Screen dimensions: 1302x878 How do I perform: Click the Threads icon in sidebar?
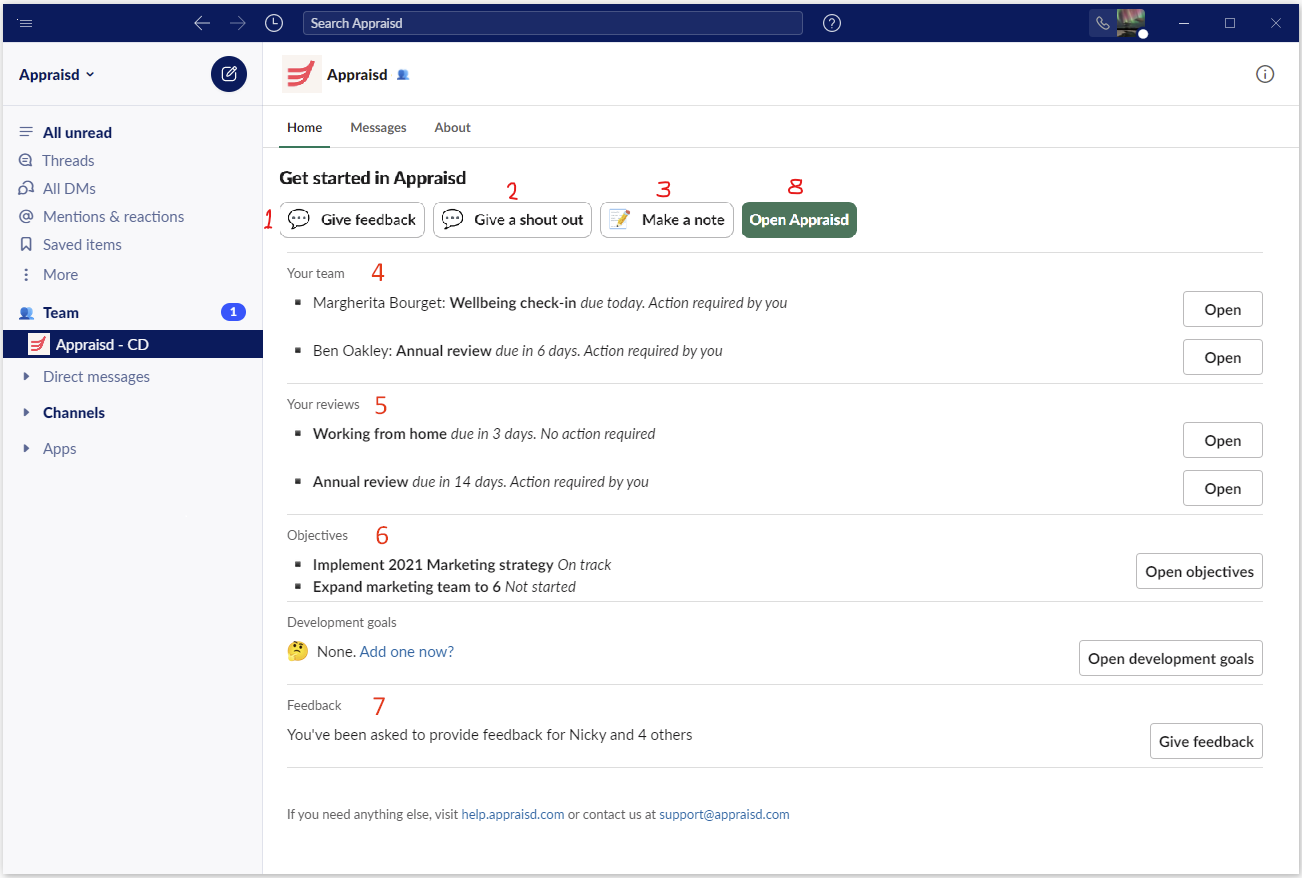26,160
